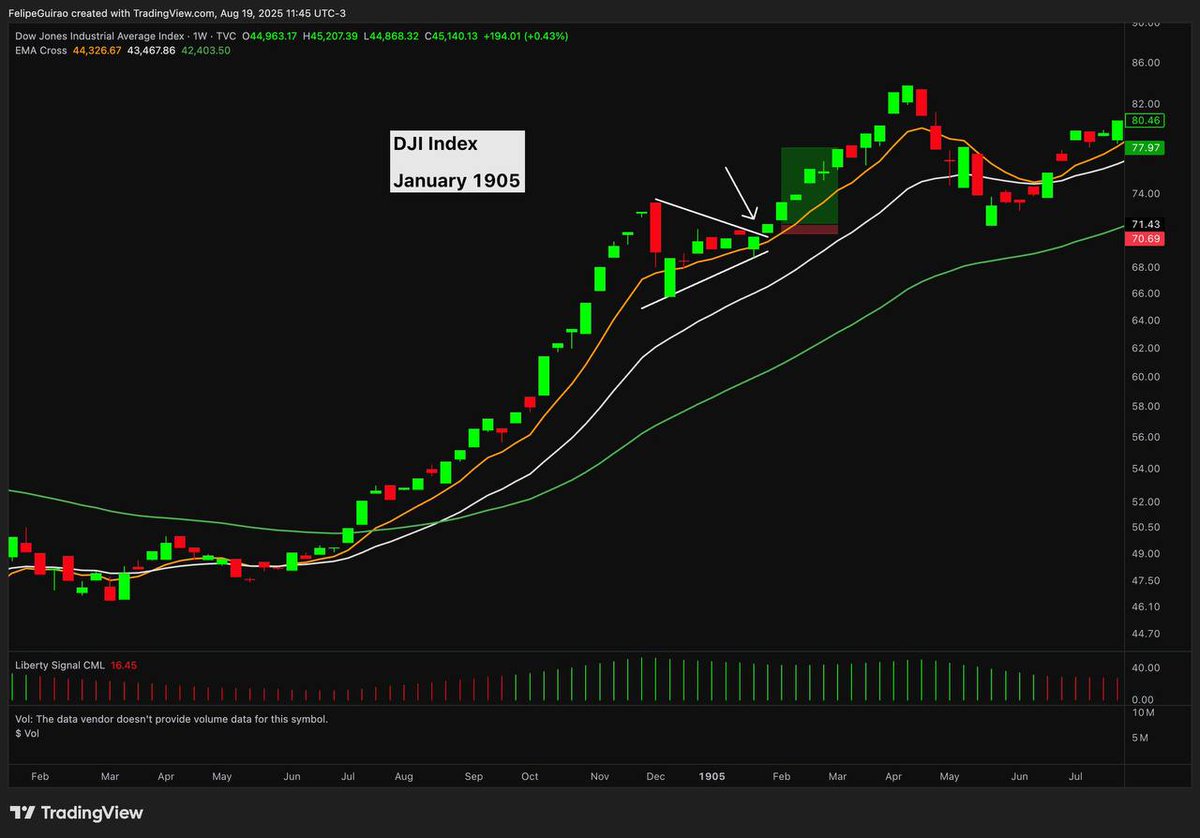Click the 50.50 price axis label
This screenshot has width=1200, height=838.
tap(1144, 528)
